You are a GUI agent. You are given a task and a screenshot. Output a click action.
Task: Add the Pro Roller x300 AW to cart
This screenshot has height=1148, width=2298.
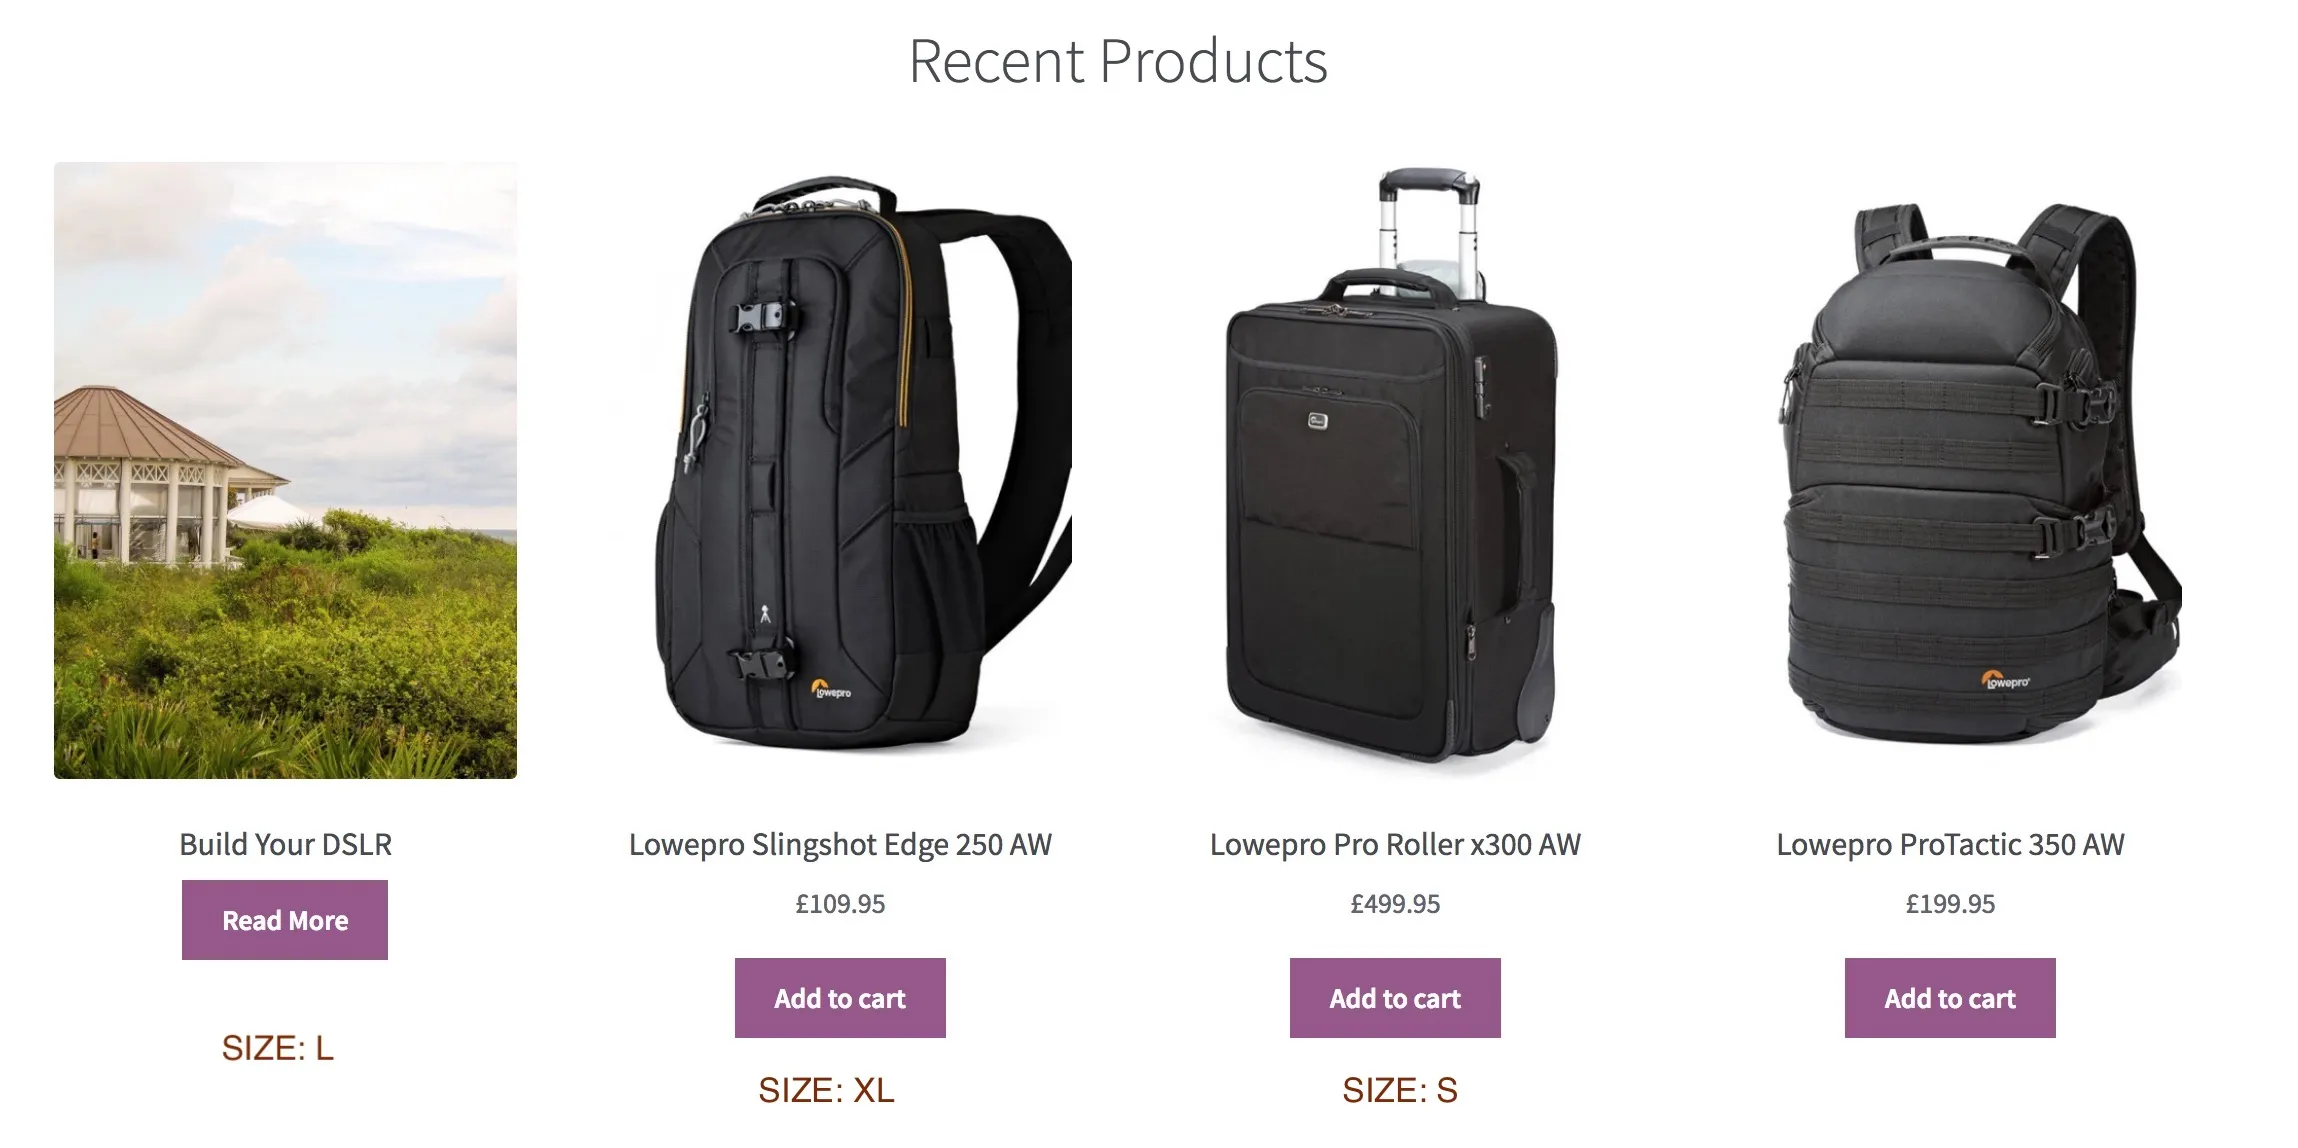point(1395,998)
